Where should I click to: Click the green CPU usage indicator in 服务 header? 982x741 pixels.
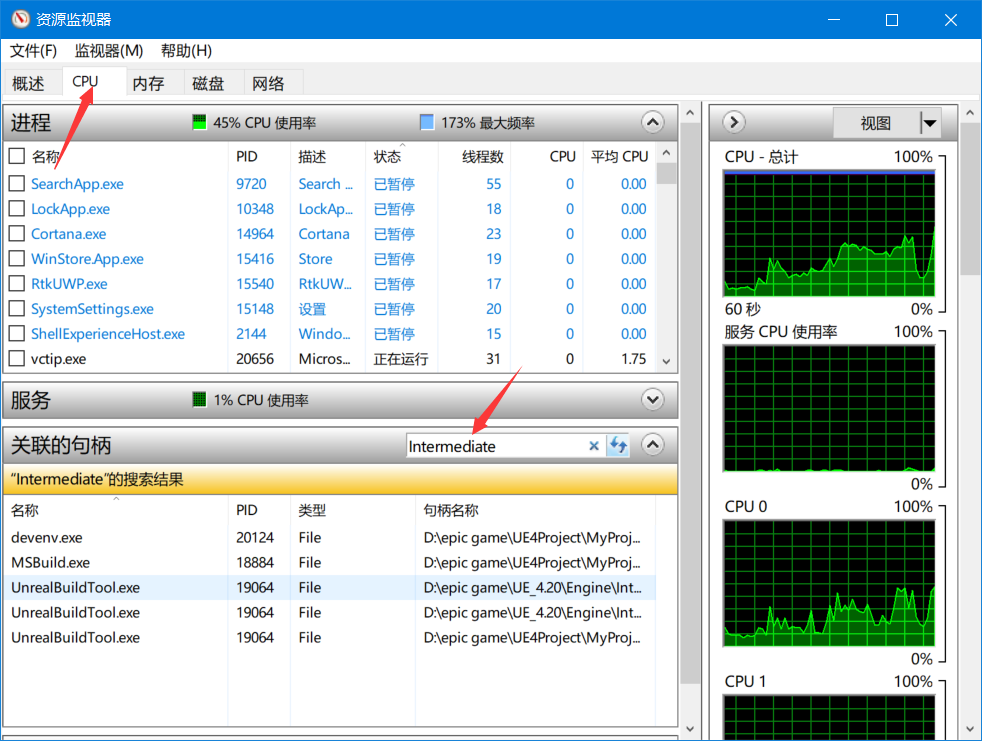(199, 400)
